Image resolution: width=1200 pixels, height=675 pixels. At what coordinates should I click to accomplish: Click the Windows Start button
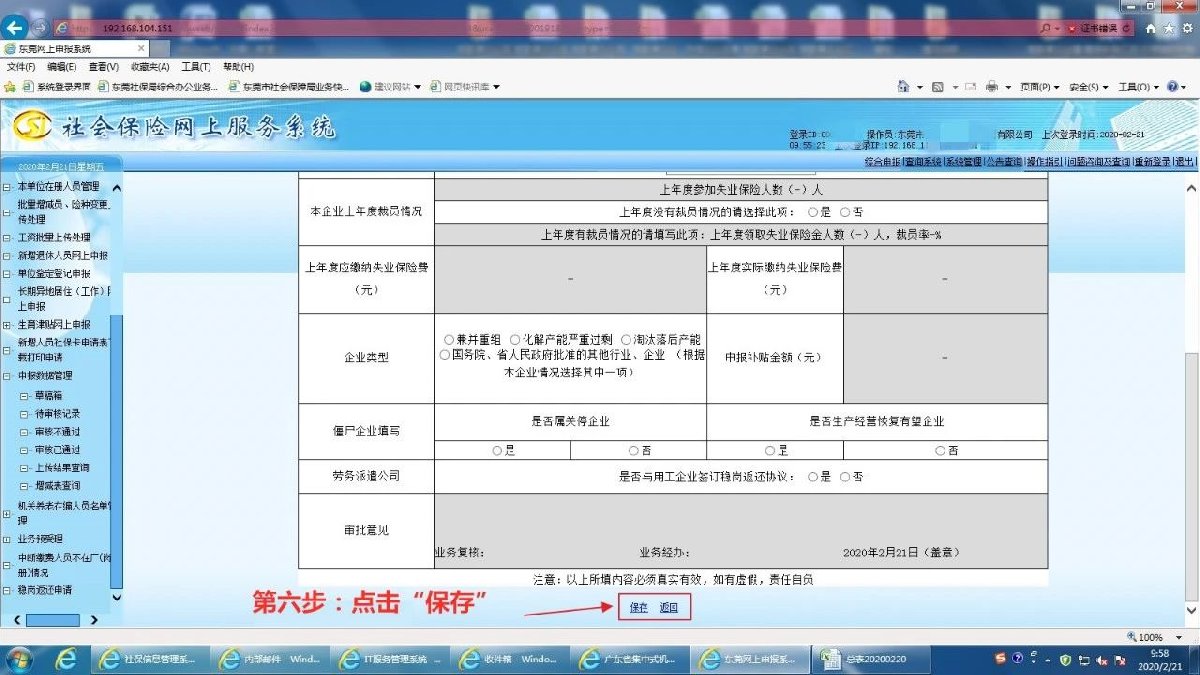click(x=20, y=659)
